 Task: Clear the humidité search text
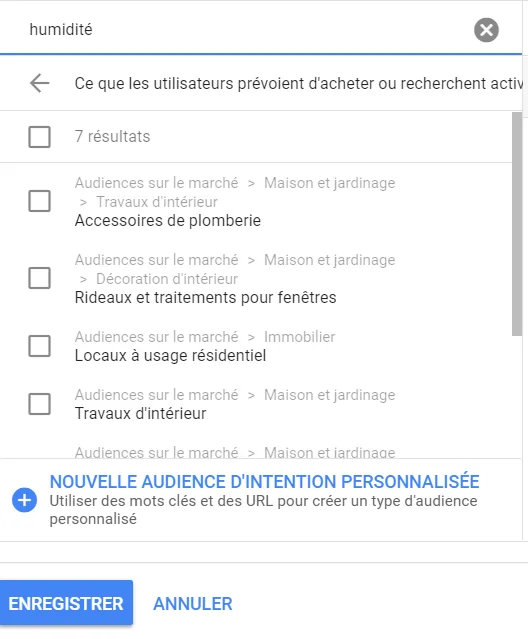(x=486, y=30)
